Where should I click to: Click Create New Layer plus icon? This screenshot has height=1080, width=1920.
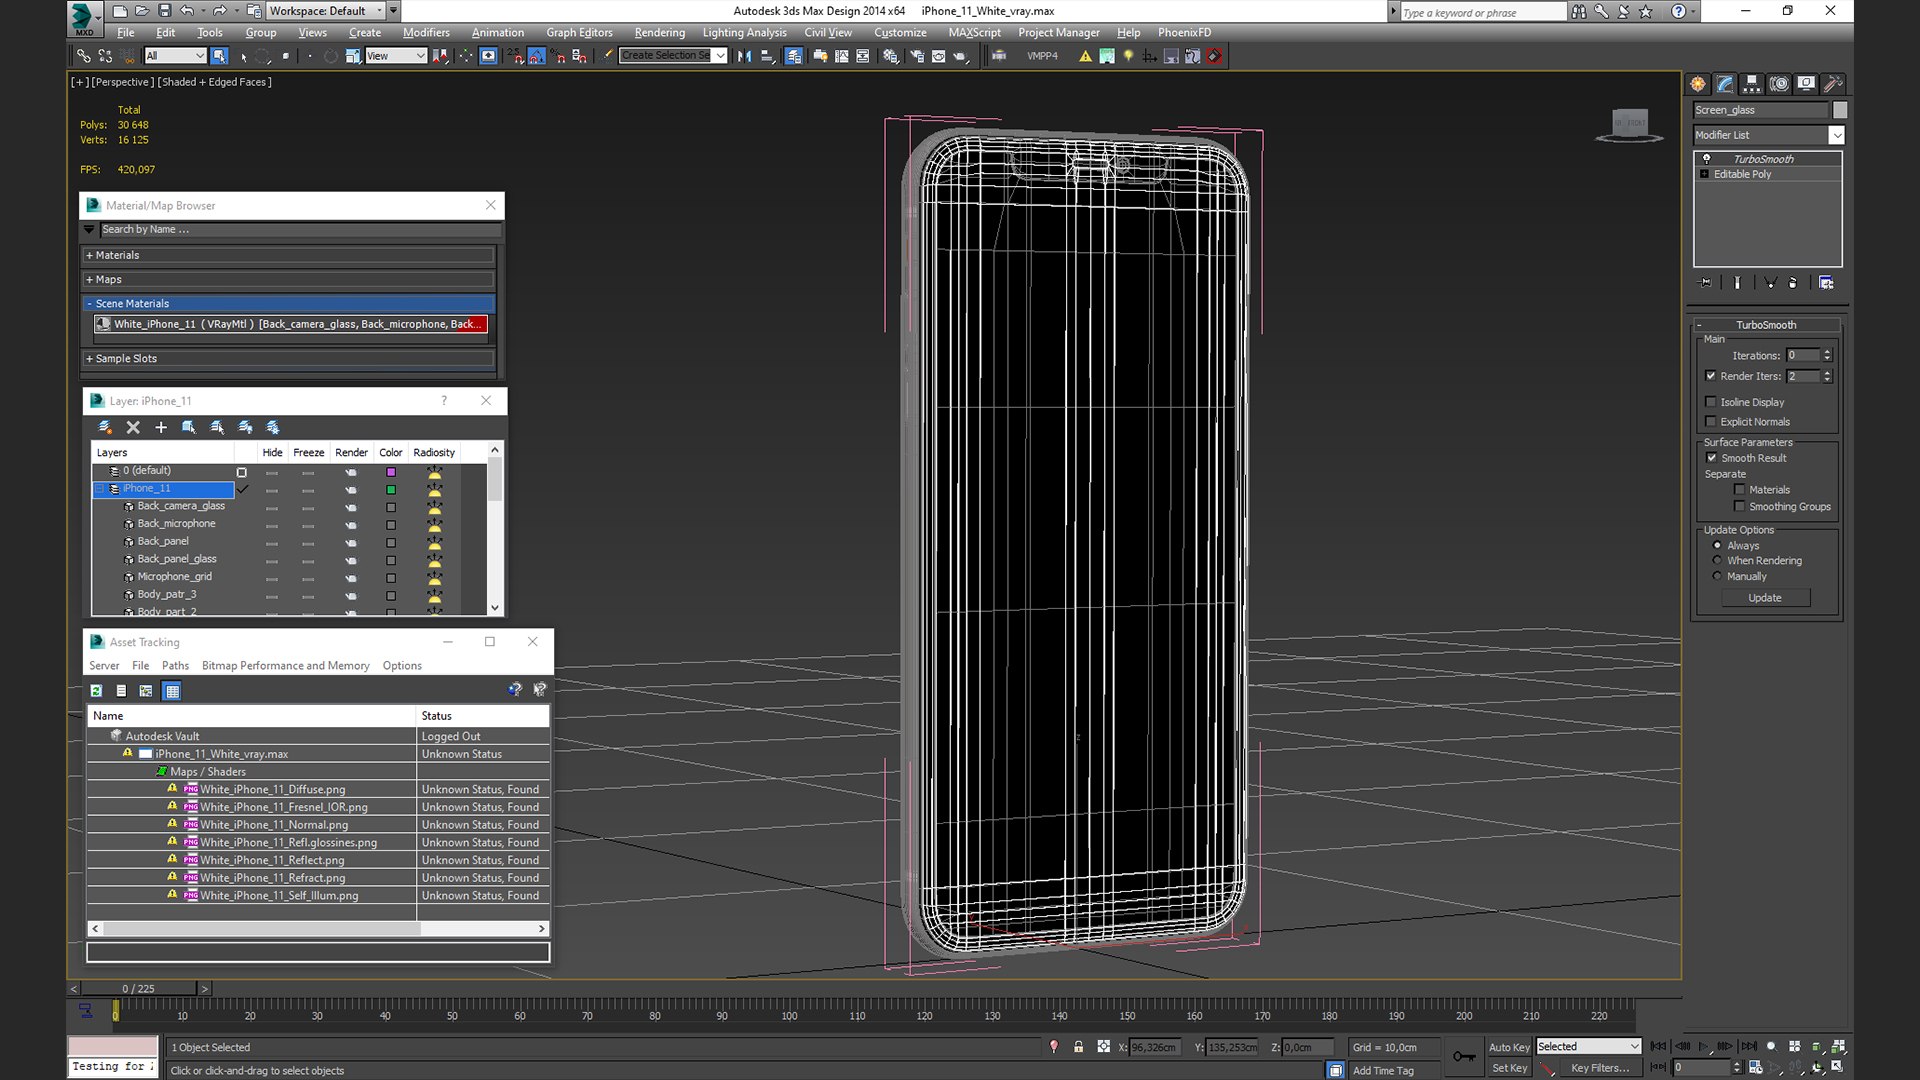(161, 427)
